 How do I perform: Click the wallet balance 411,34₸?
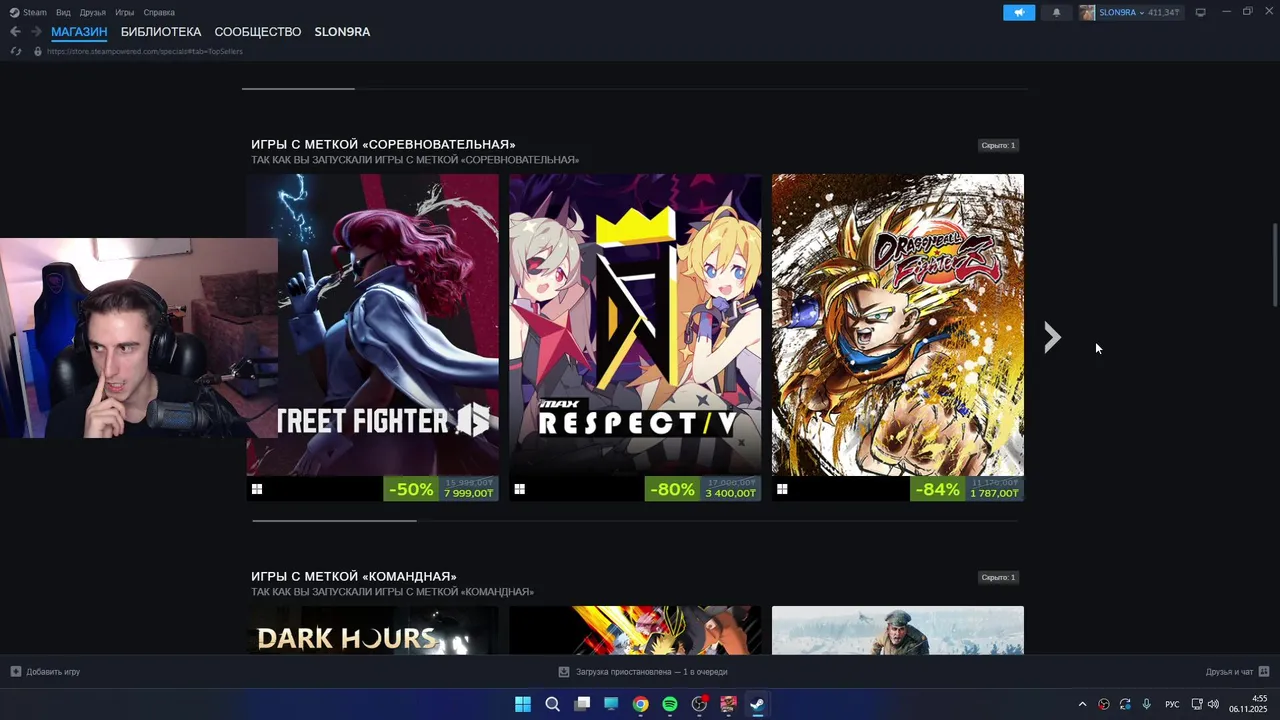coord(1164,13)
